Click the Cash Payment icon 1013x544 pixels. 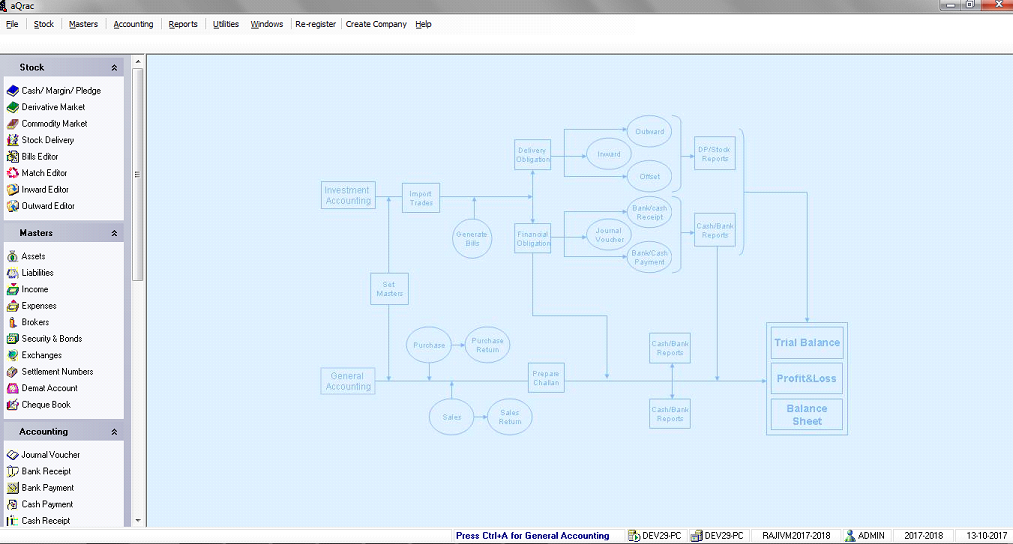point(12,505)
